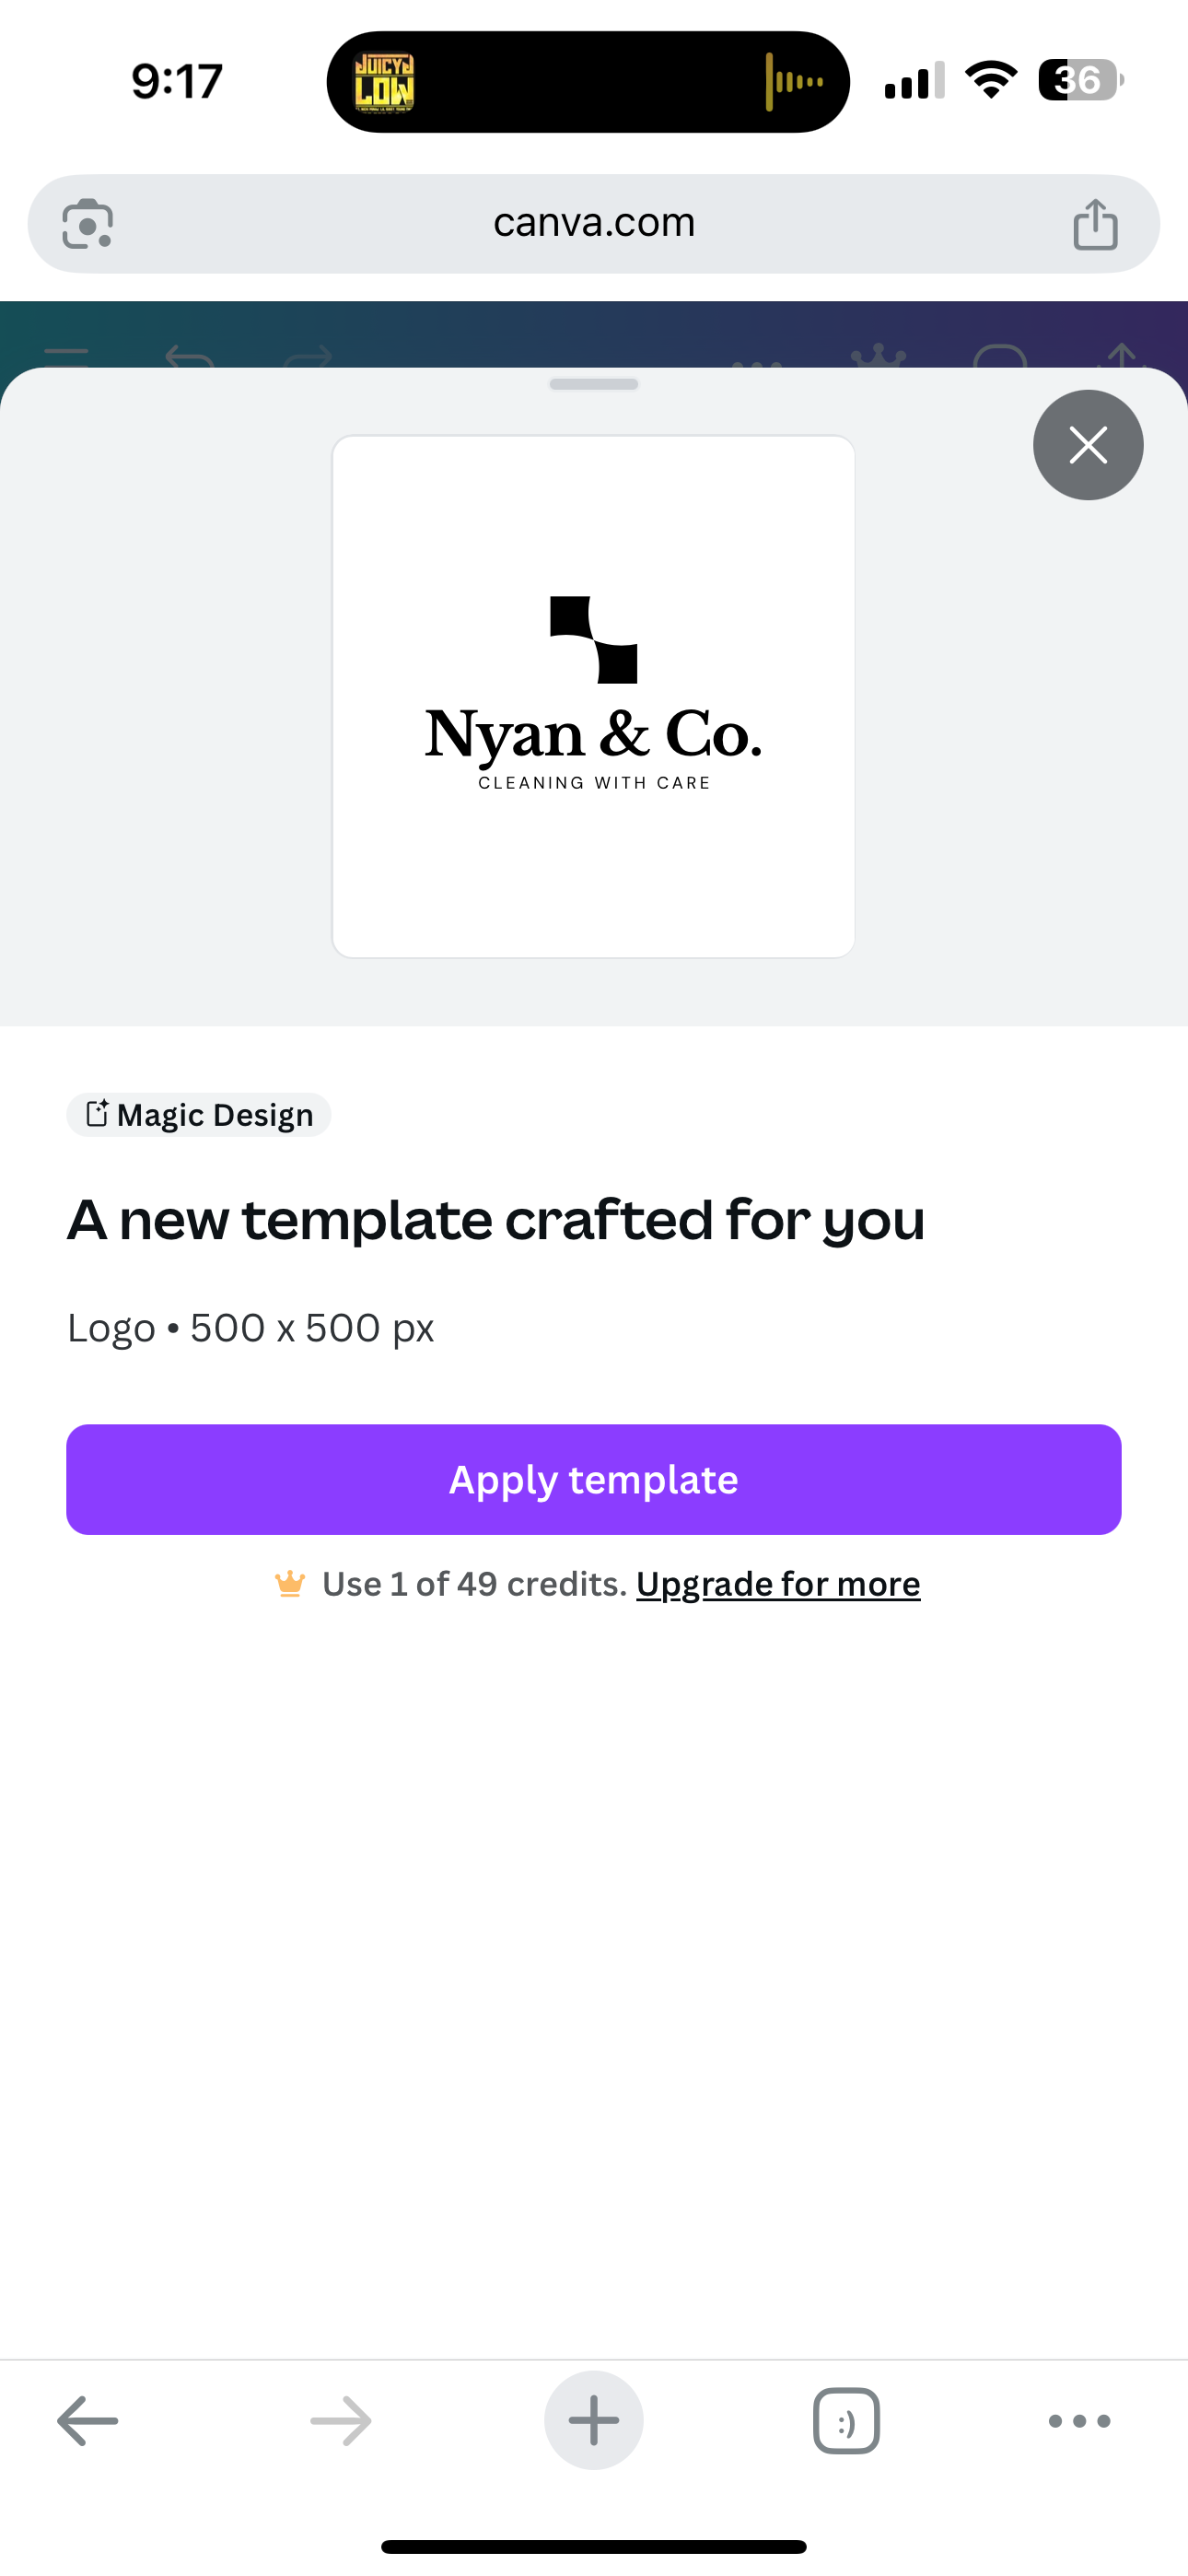Open the browser tab switcher icon

[847, 2421]
